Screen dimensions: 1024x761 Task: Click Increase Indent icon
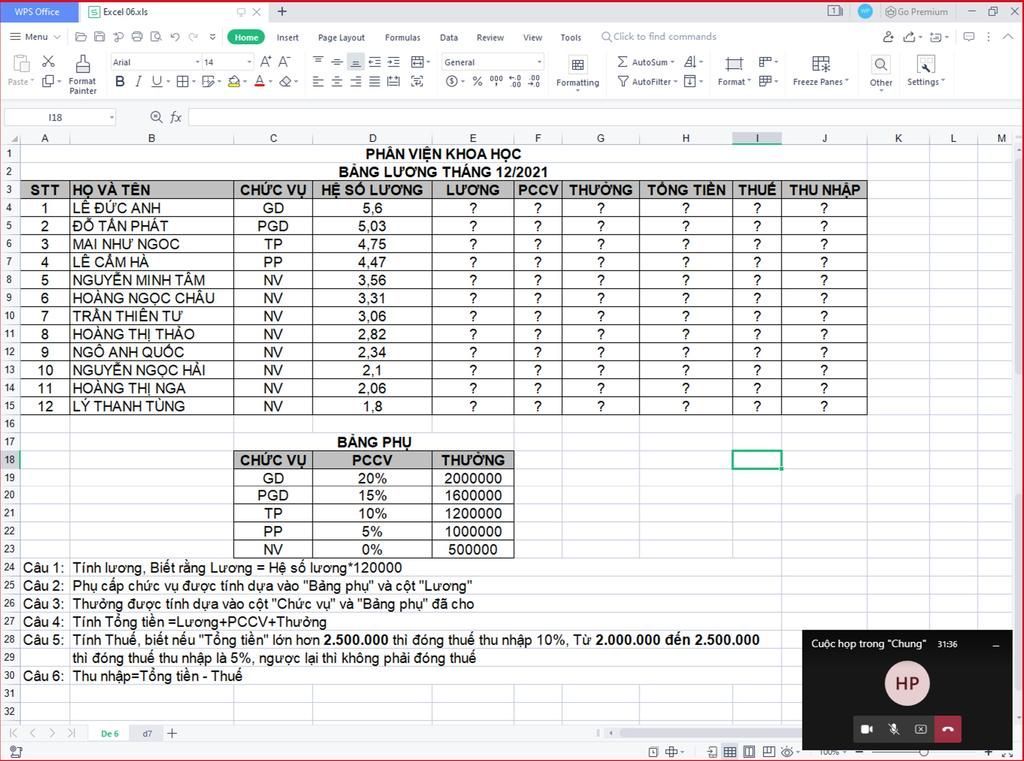[x=393, y=61]
